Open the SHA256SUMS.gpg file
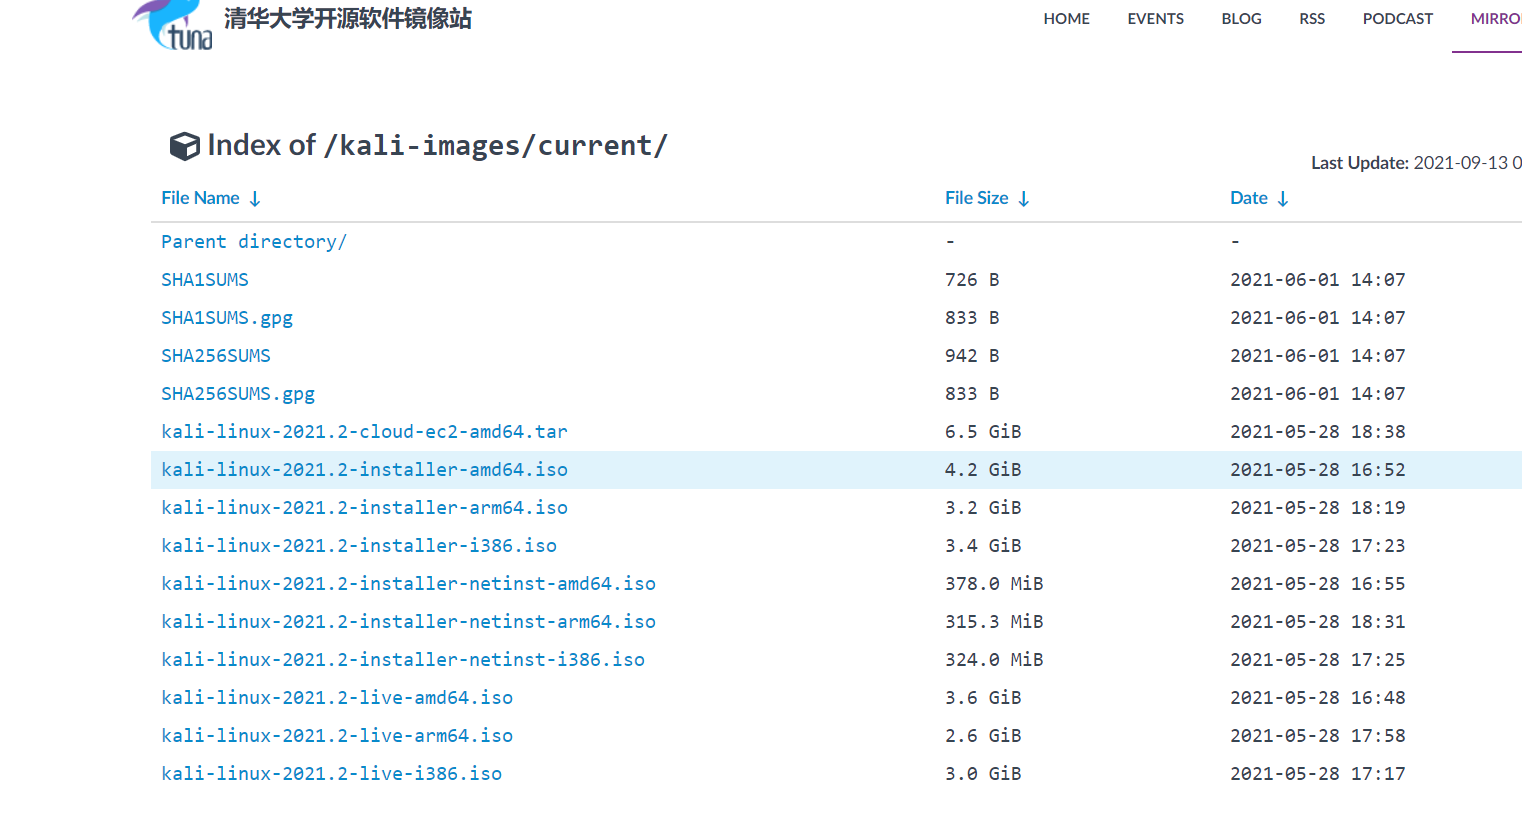The image size is (1522, 833). tap(238, 394)
